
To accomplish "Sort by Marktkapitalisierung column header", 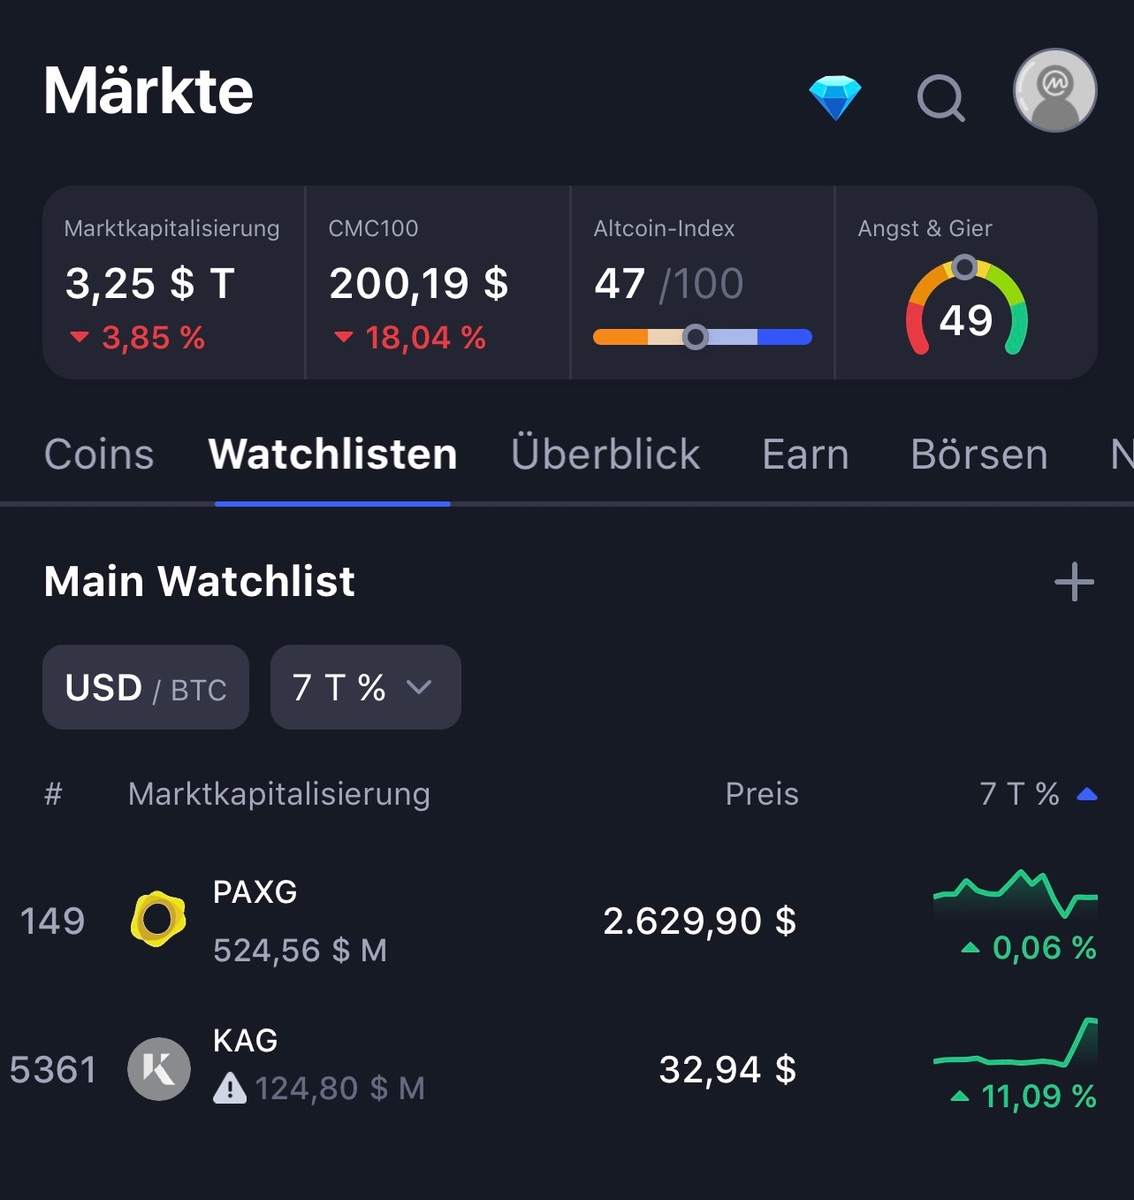I will click(x=279, y=794).
